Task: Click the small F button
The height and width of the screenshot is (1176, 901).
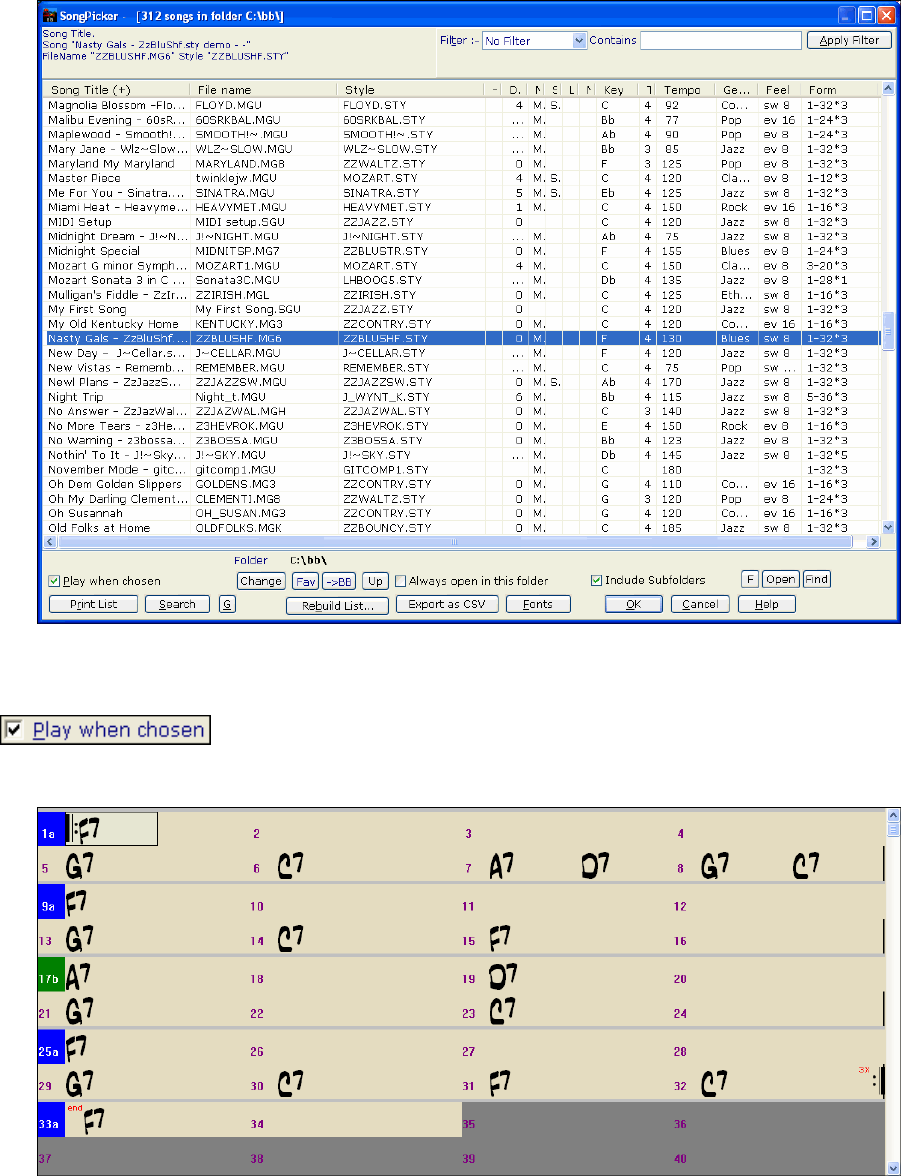Action: pos(750,579)
